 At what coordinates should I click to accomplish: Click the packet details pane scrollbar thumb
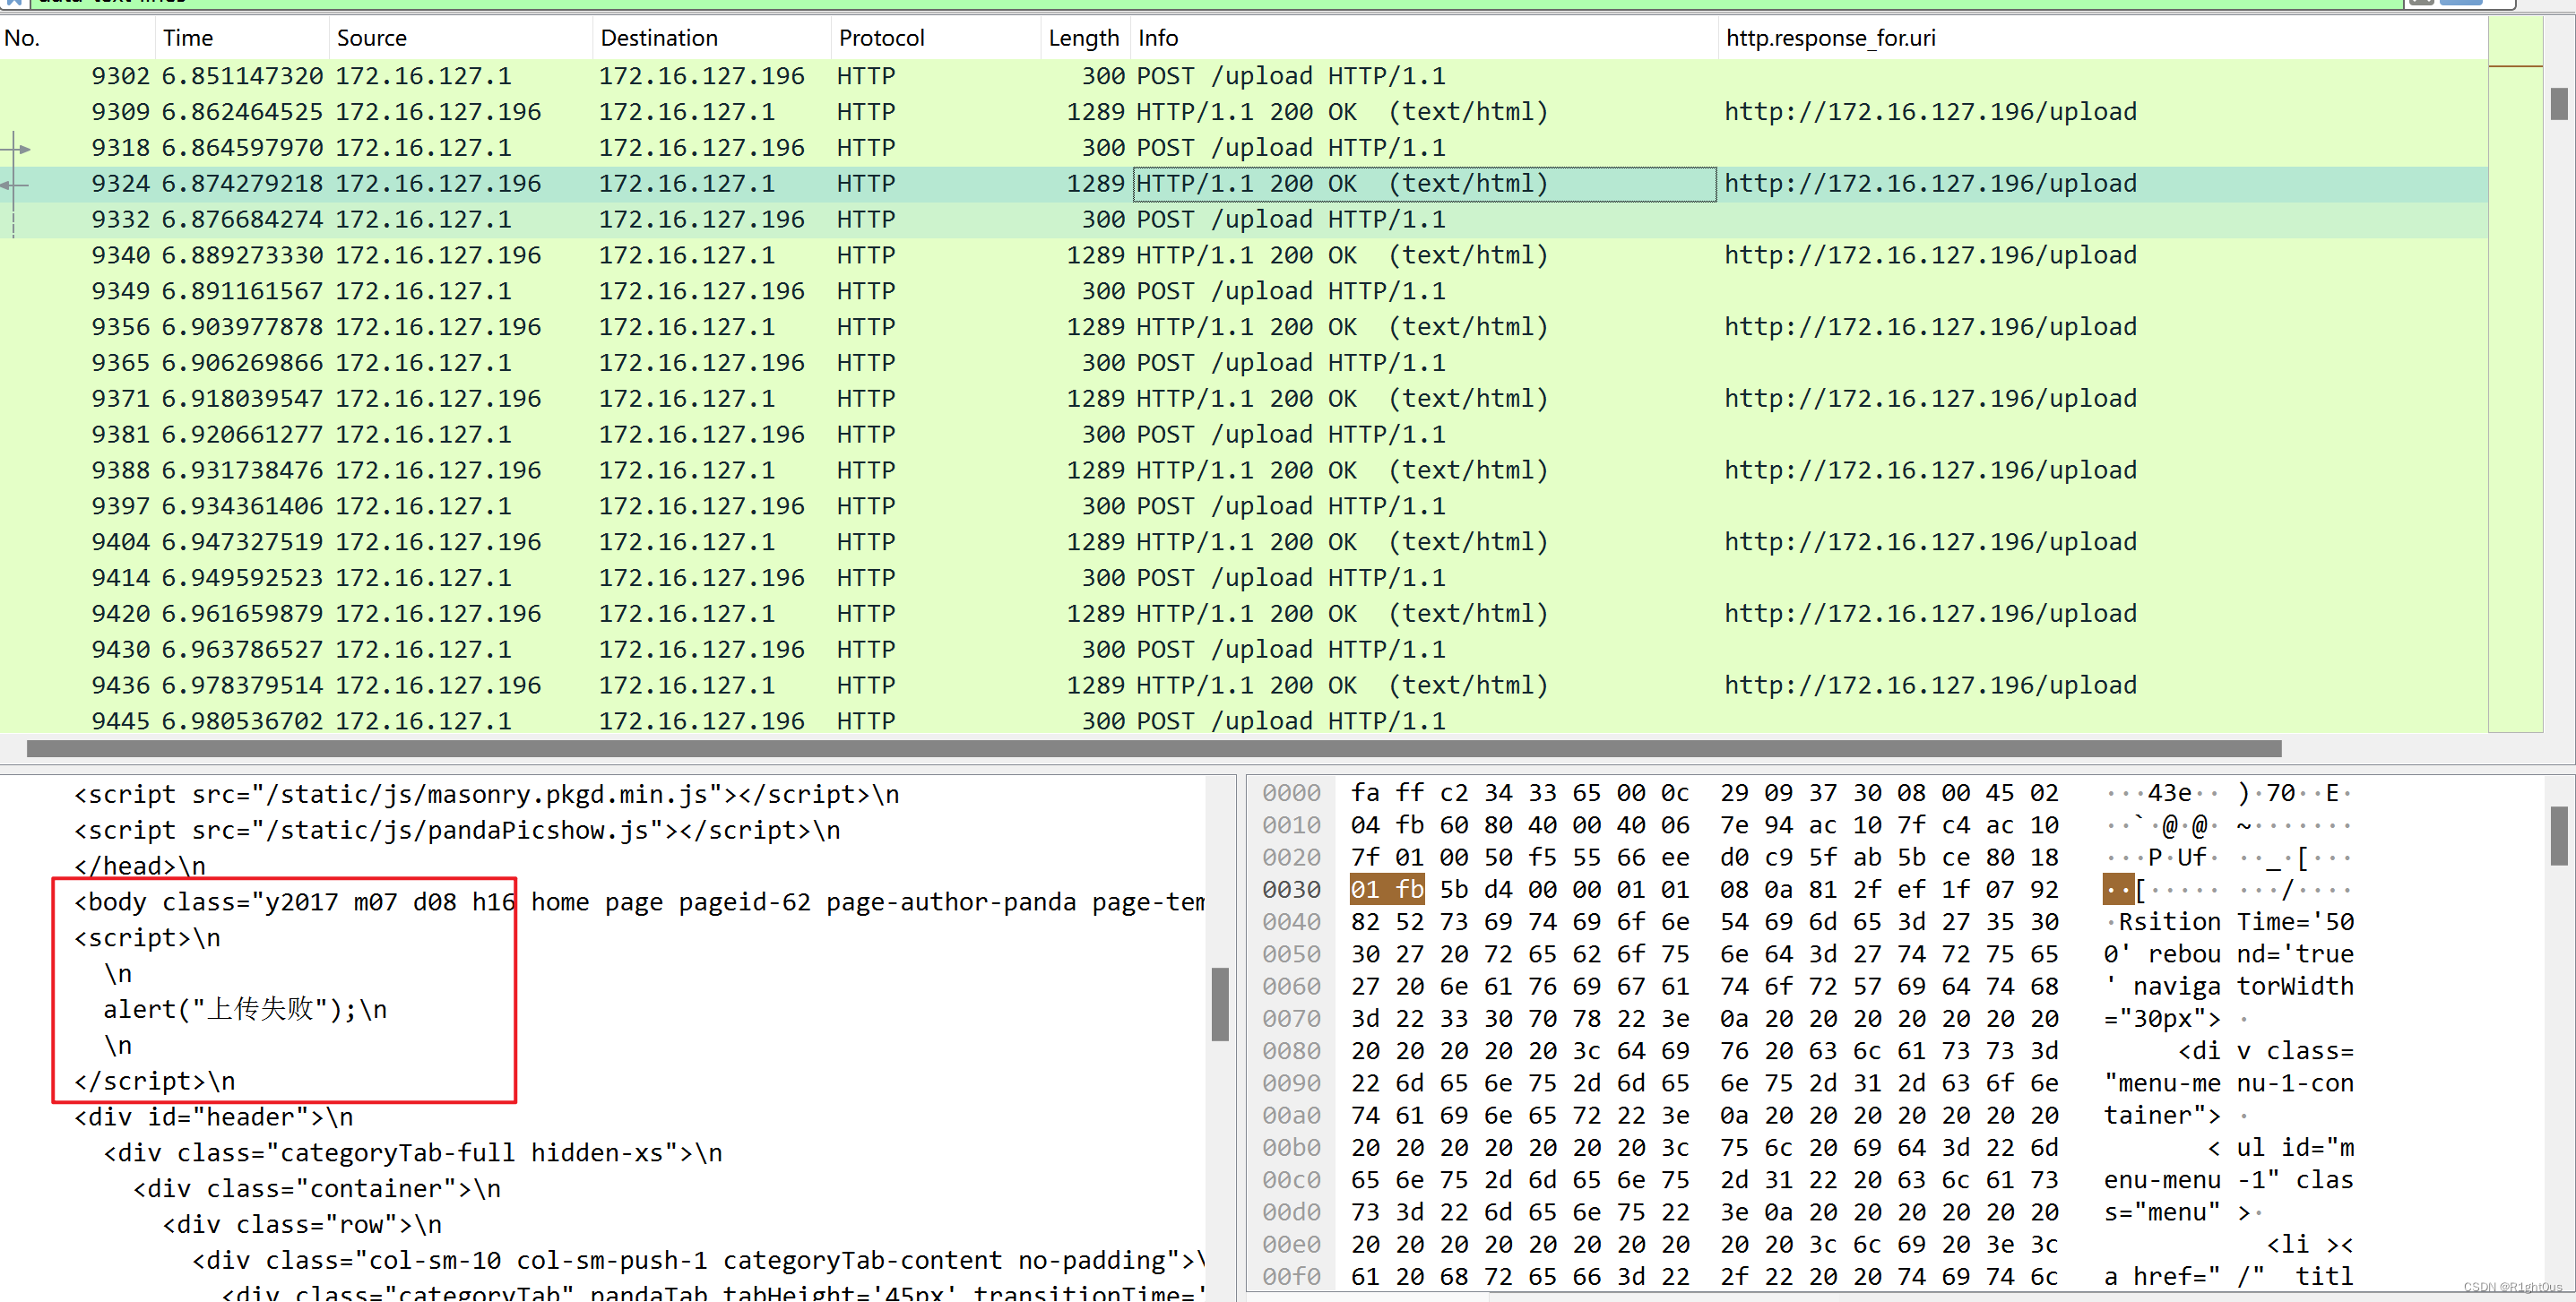tap(1219, 1004)
